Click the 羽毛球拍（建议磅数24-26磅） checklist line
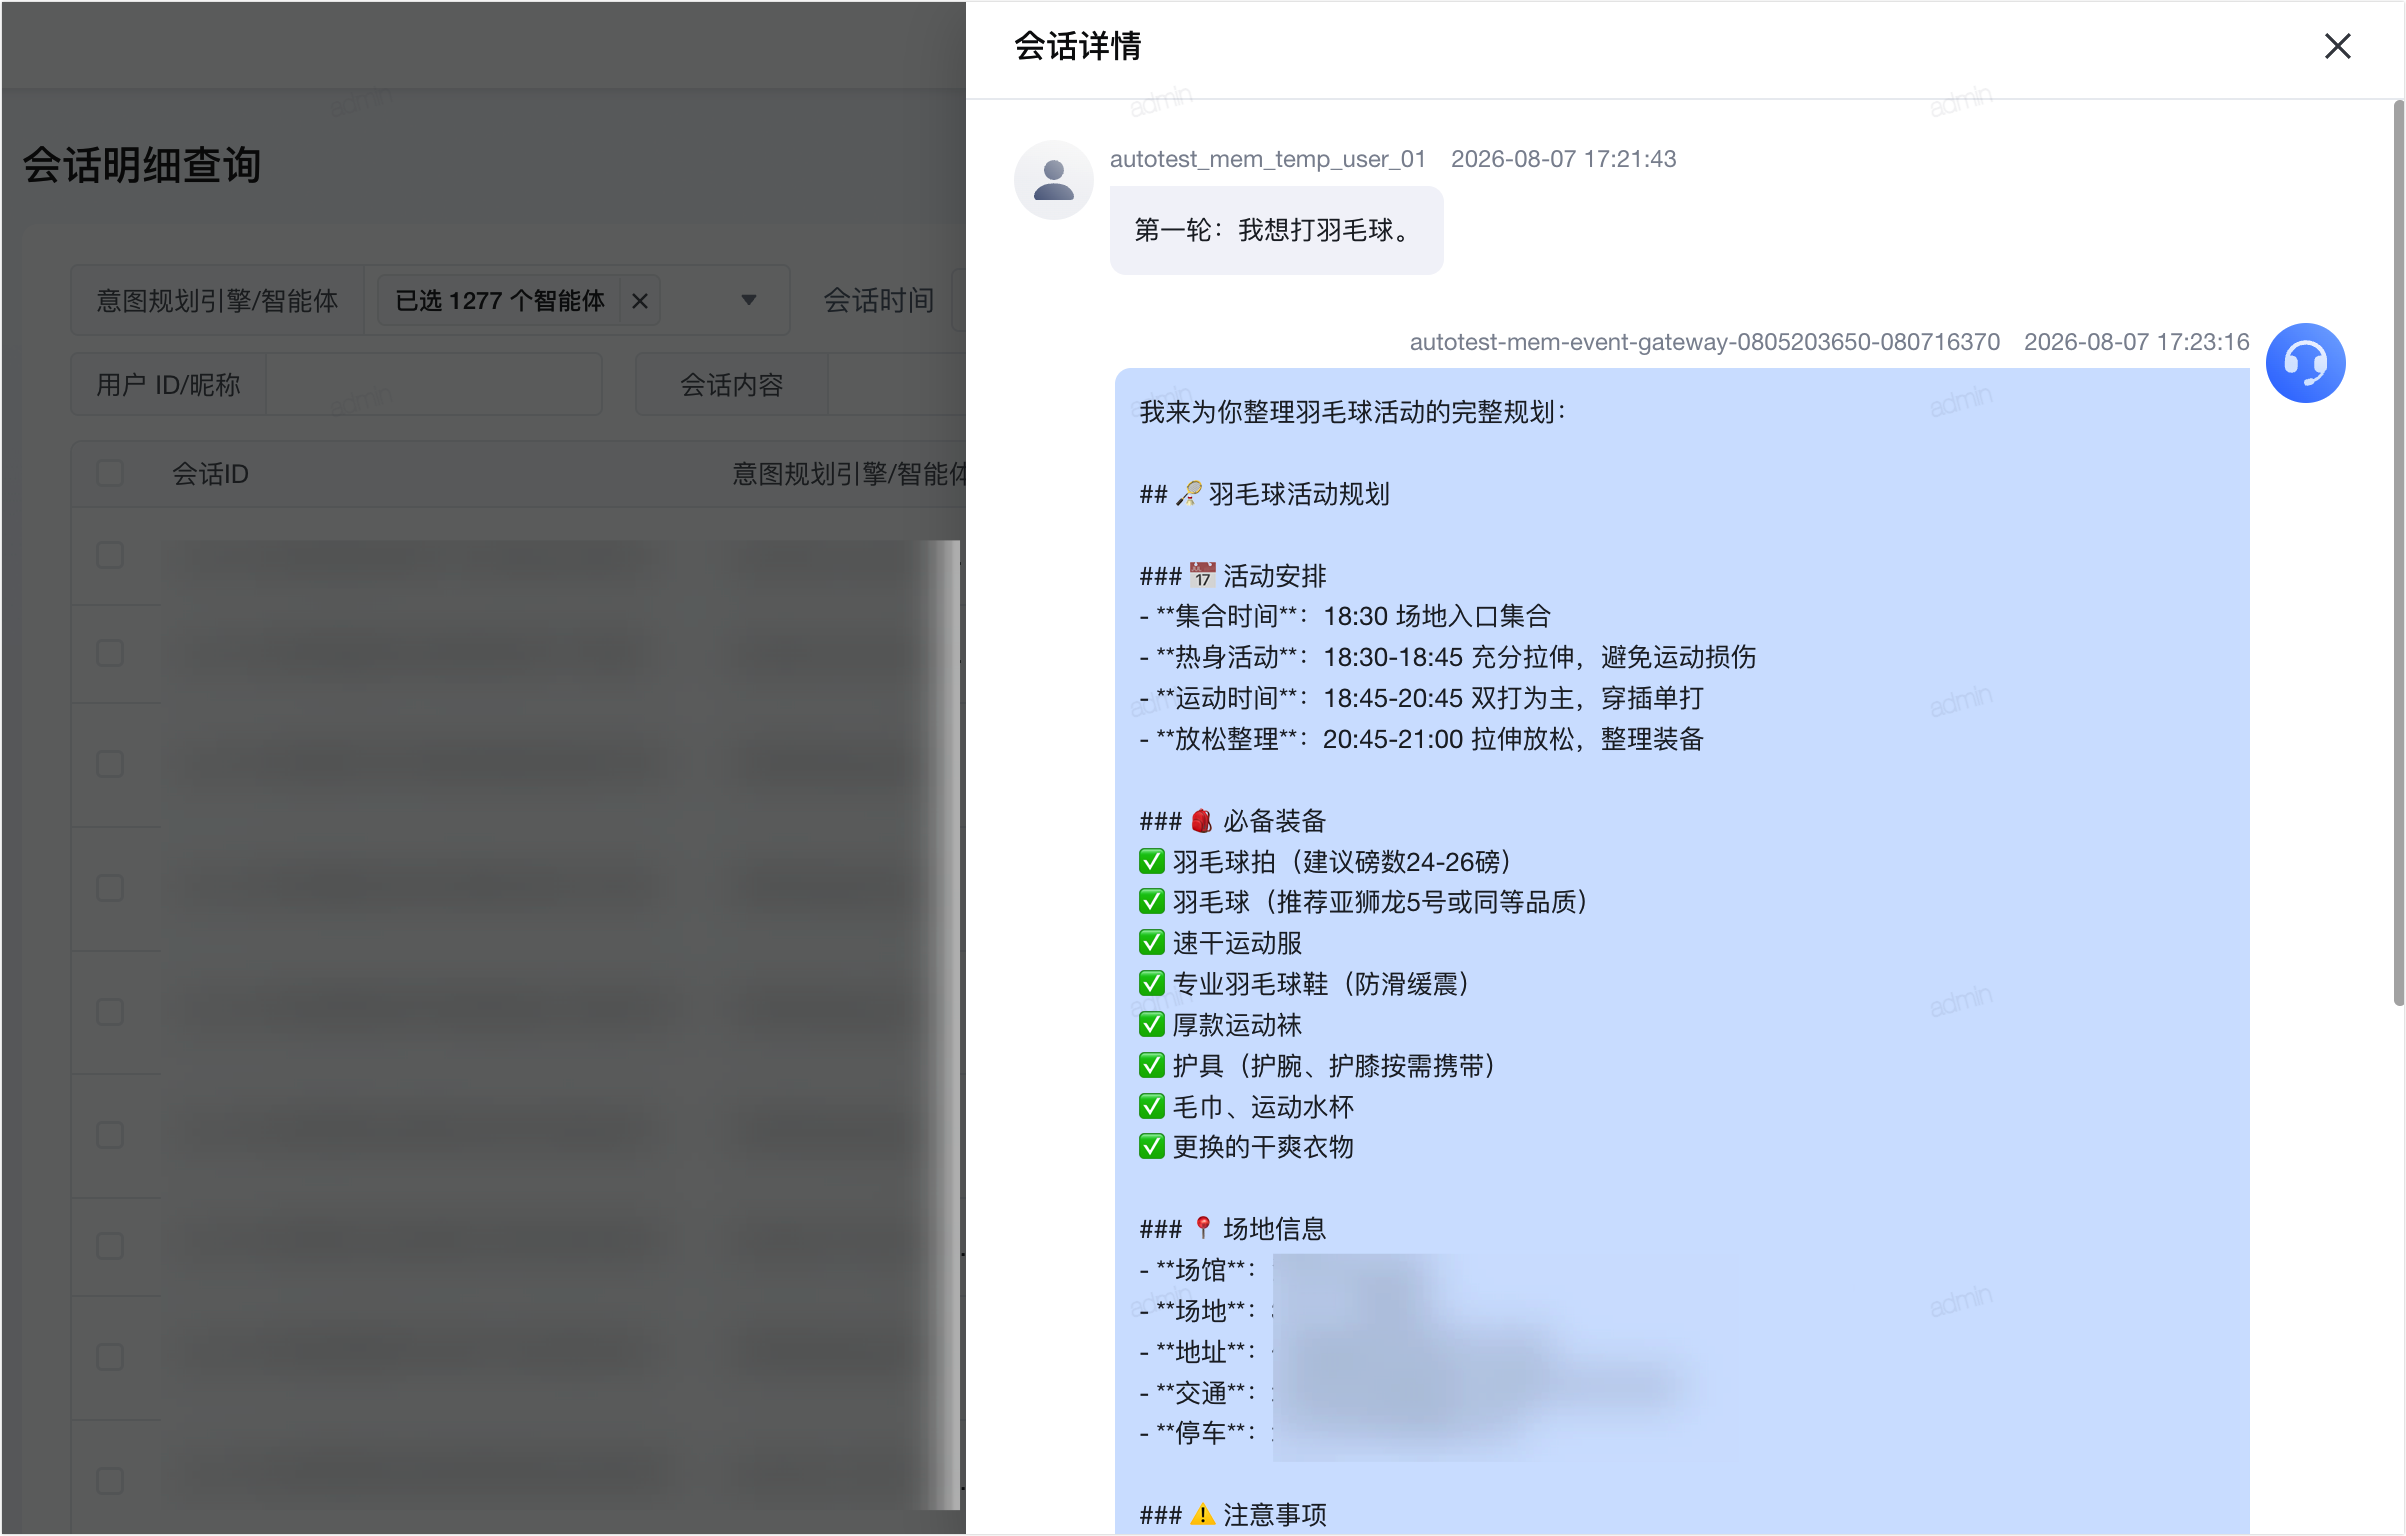The width and height of the screenshot is (2406, 1536). 1325,861
